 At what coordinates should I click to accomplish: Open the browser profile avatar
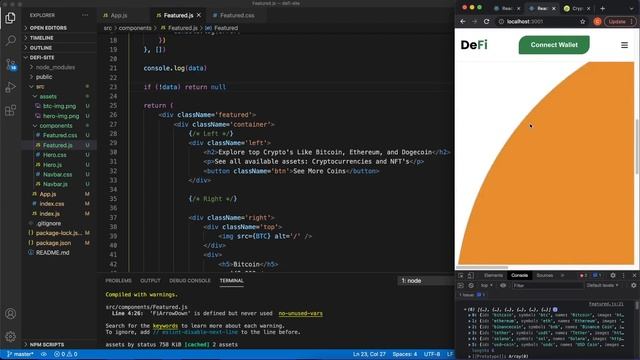point(598,22)
